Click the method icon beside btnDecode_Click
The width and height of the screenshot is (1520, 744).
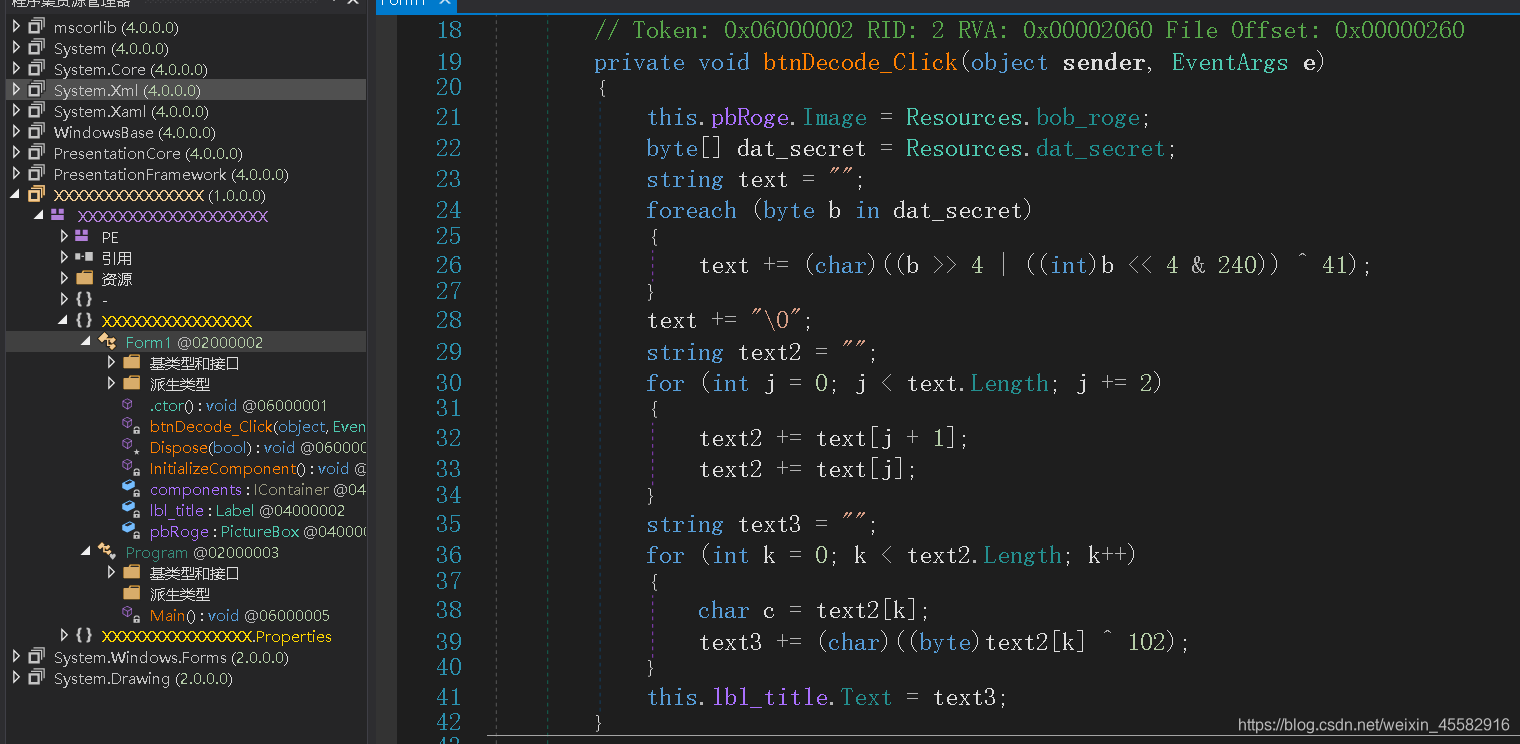point(130,426)
